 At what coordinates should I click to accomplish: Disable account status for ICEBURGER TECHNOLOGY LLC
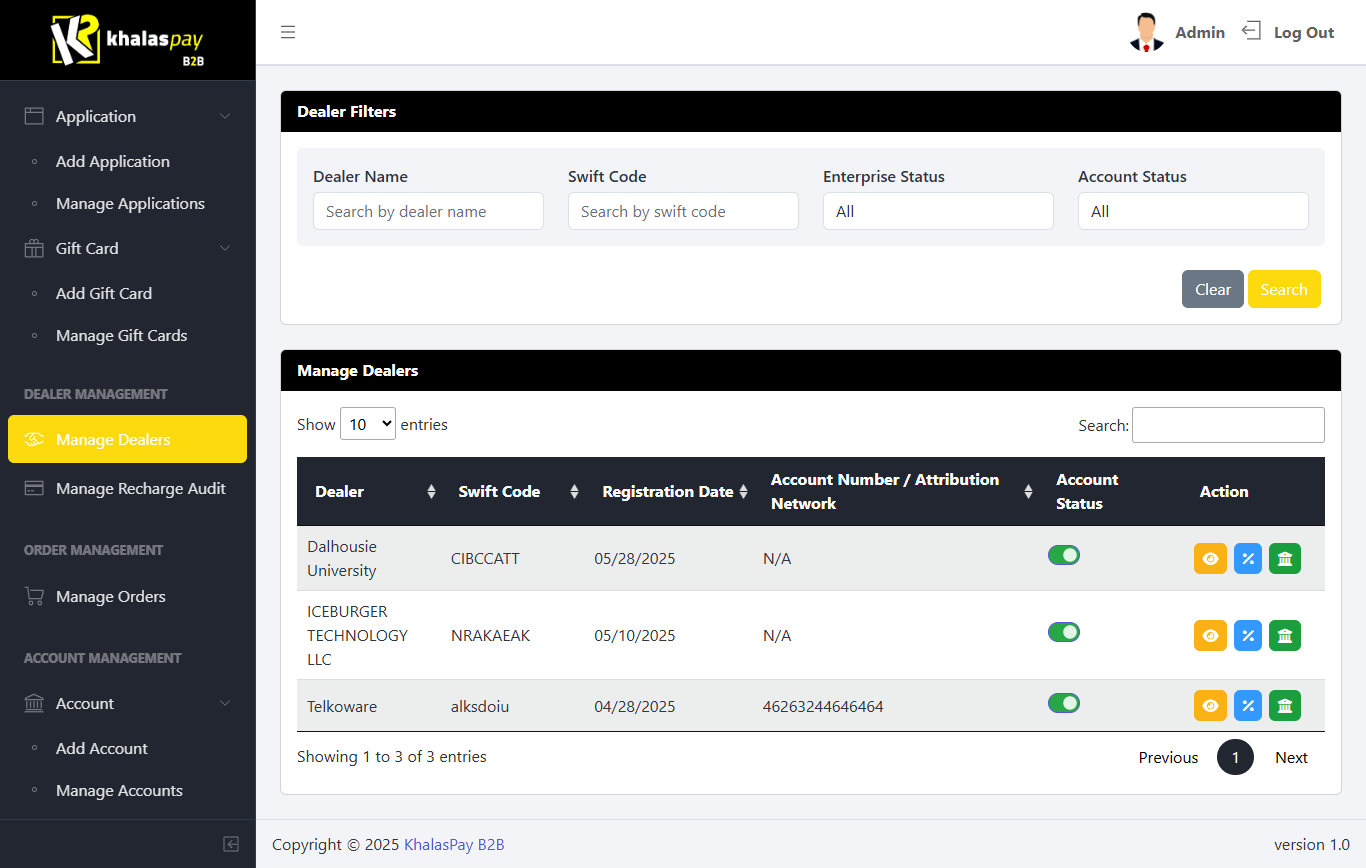(1064, 632)
